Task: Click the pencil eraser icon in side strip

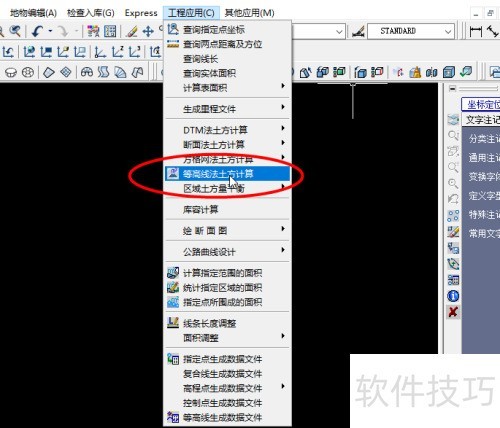Action: pos(453,232)
